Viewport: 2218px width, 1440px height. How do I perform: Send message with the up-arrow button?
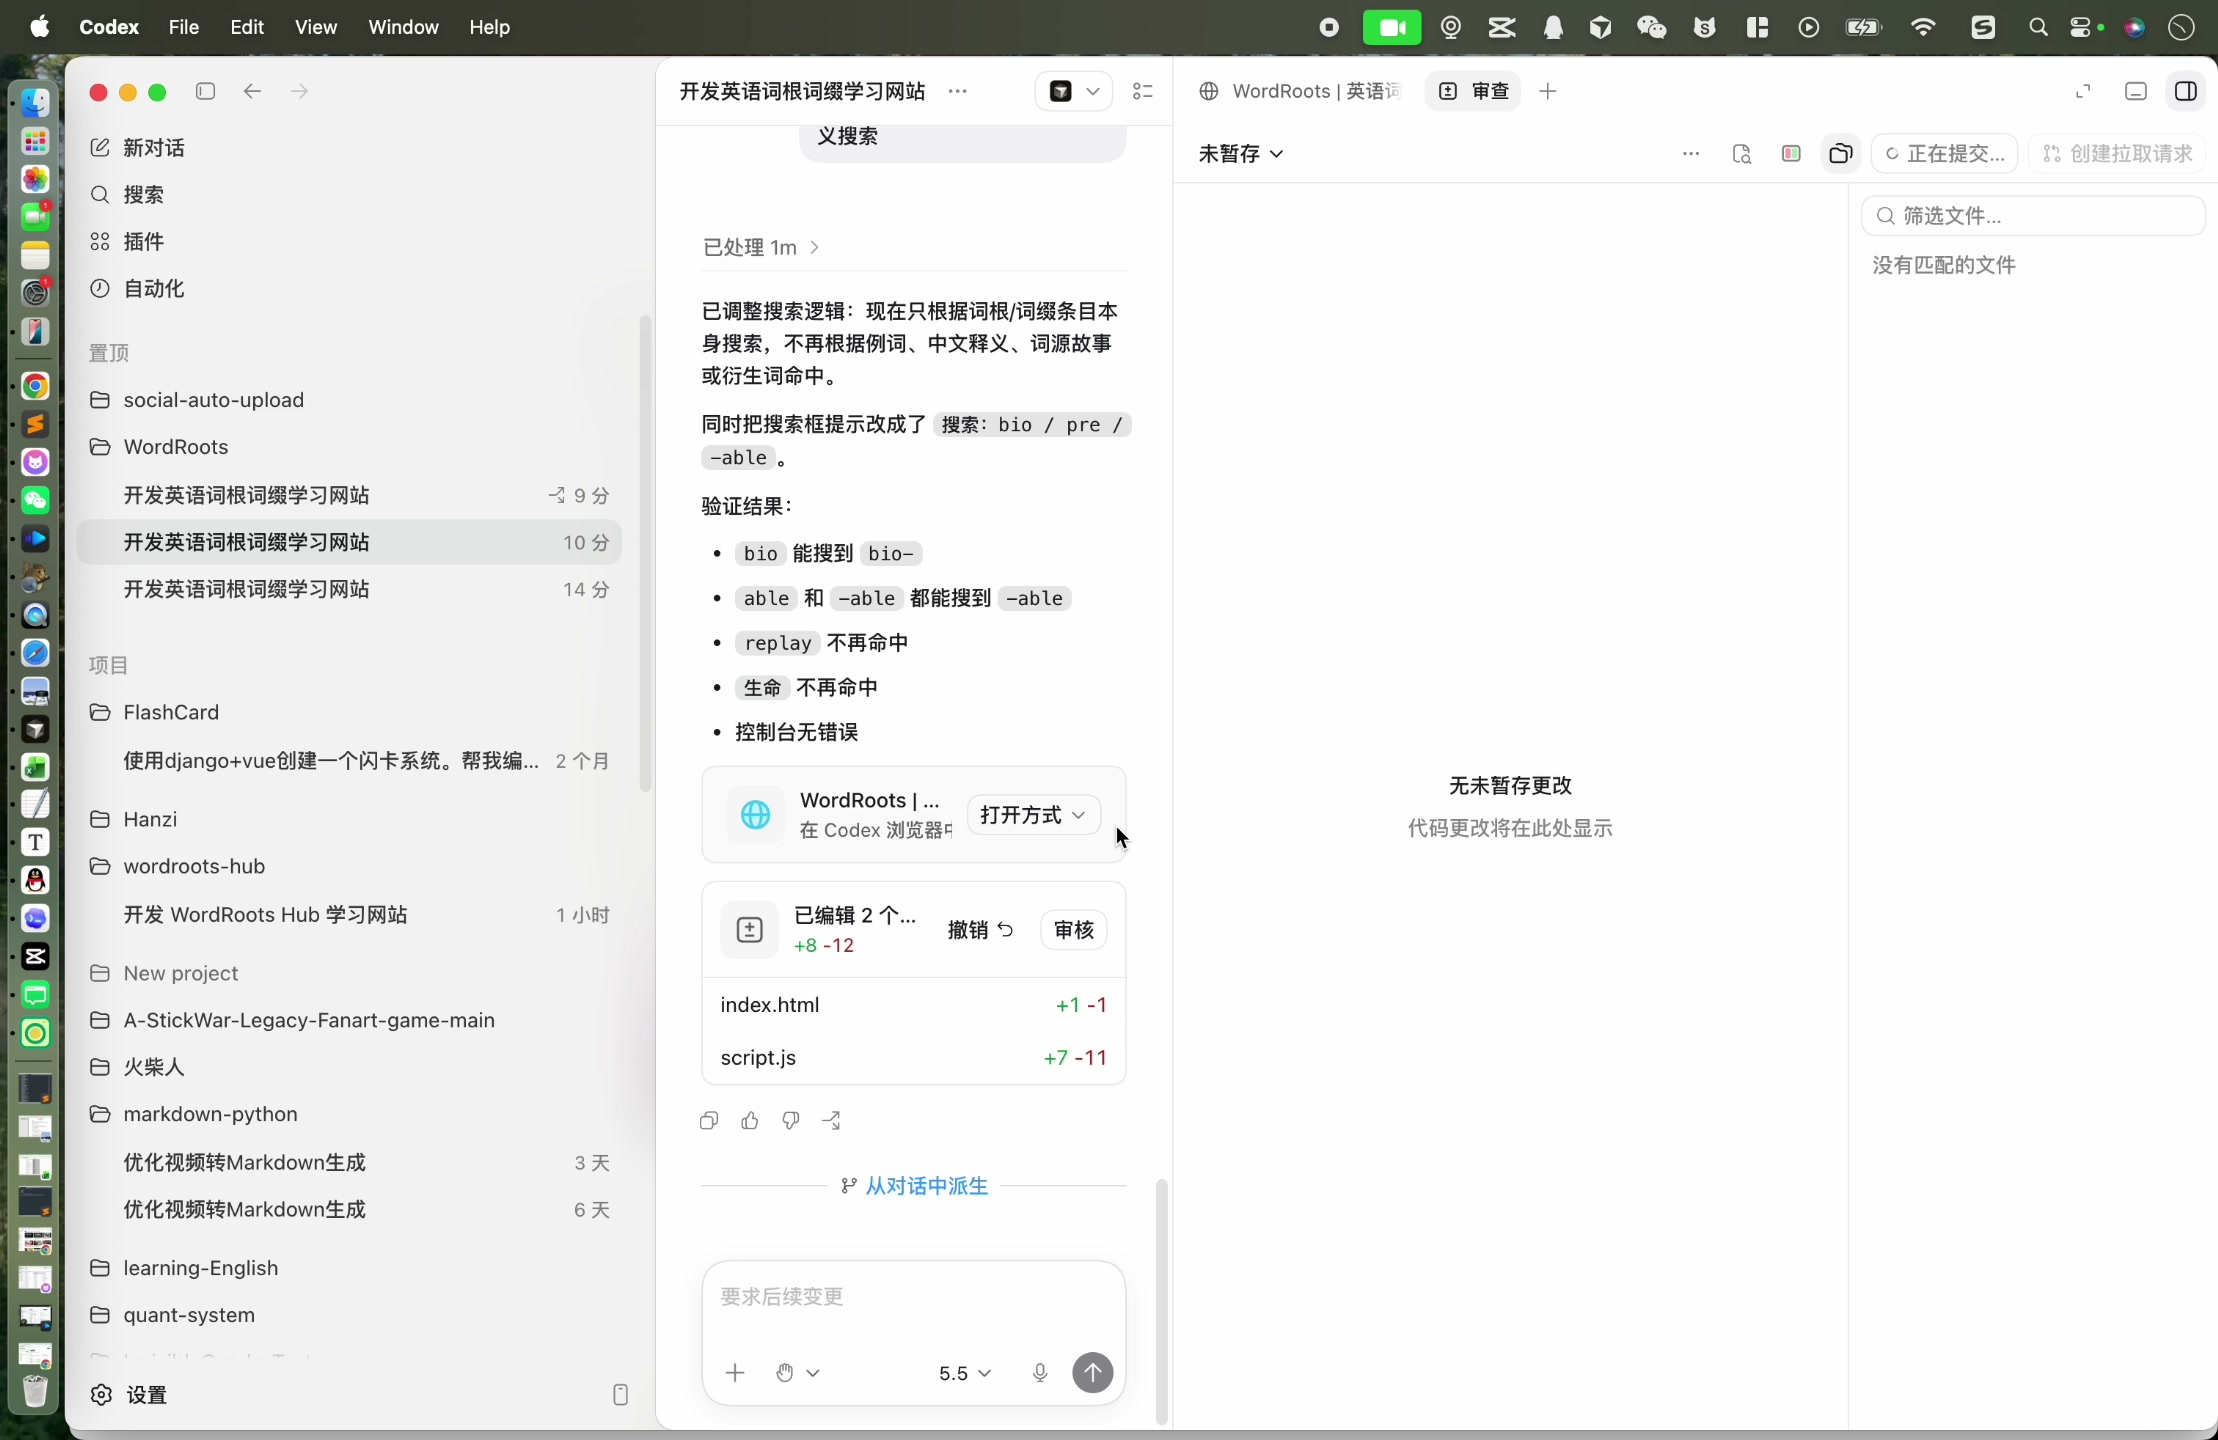click(x=1092, y=1373)
